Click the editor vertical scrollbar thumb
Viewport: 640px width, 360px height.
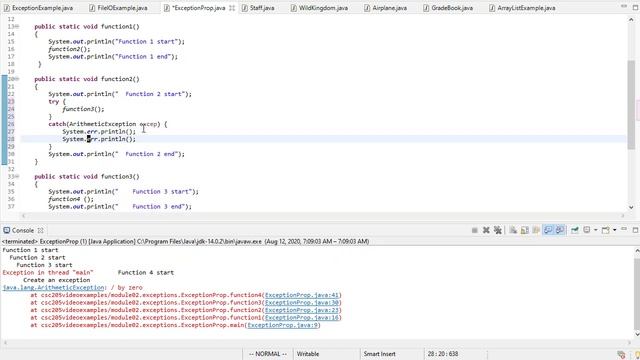click(x=631, y=105)
